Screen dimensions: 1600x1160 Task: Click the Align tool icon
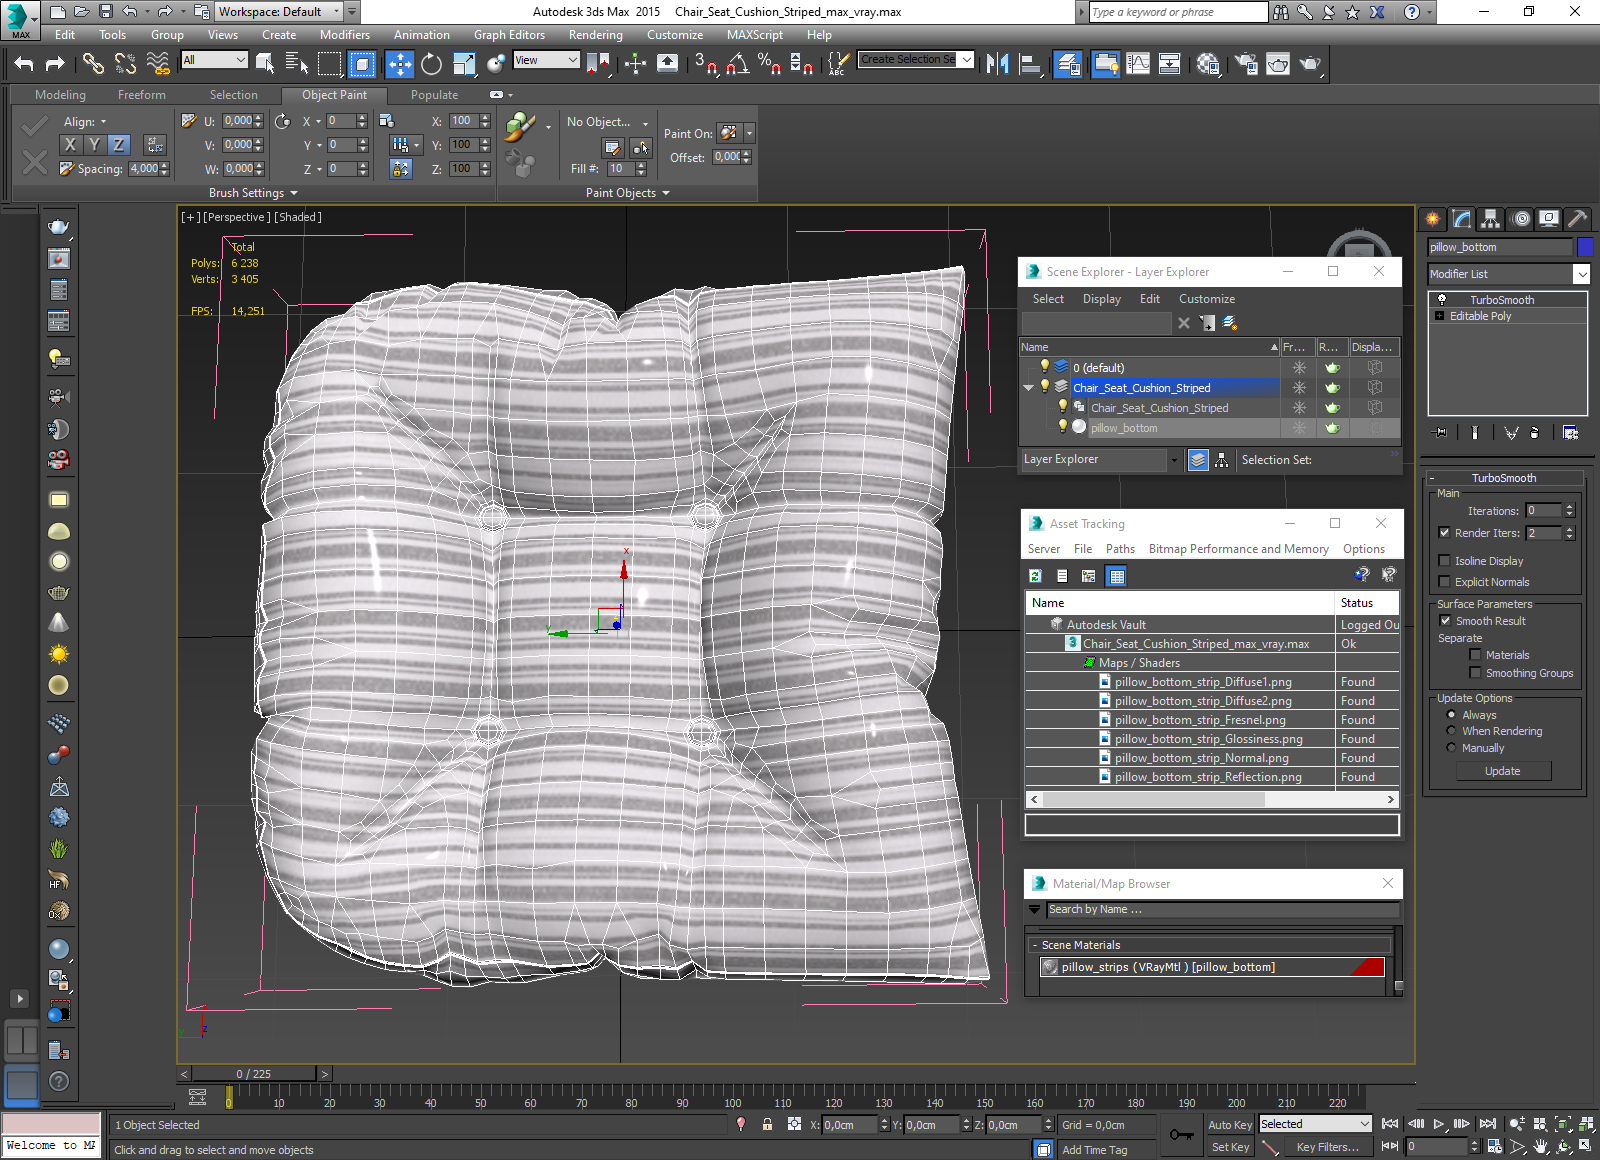tap(1030, 64)
